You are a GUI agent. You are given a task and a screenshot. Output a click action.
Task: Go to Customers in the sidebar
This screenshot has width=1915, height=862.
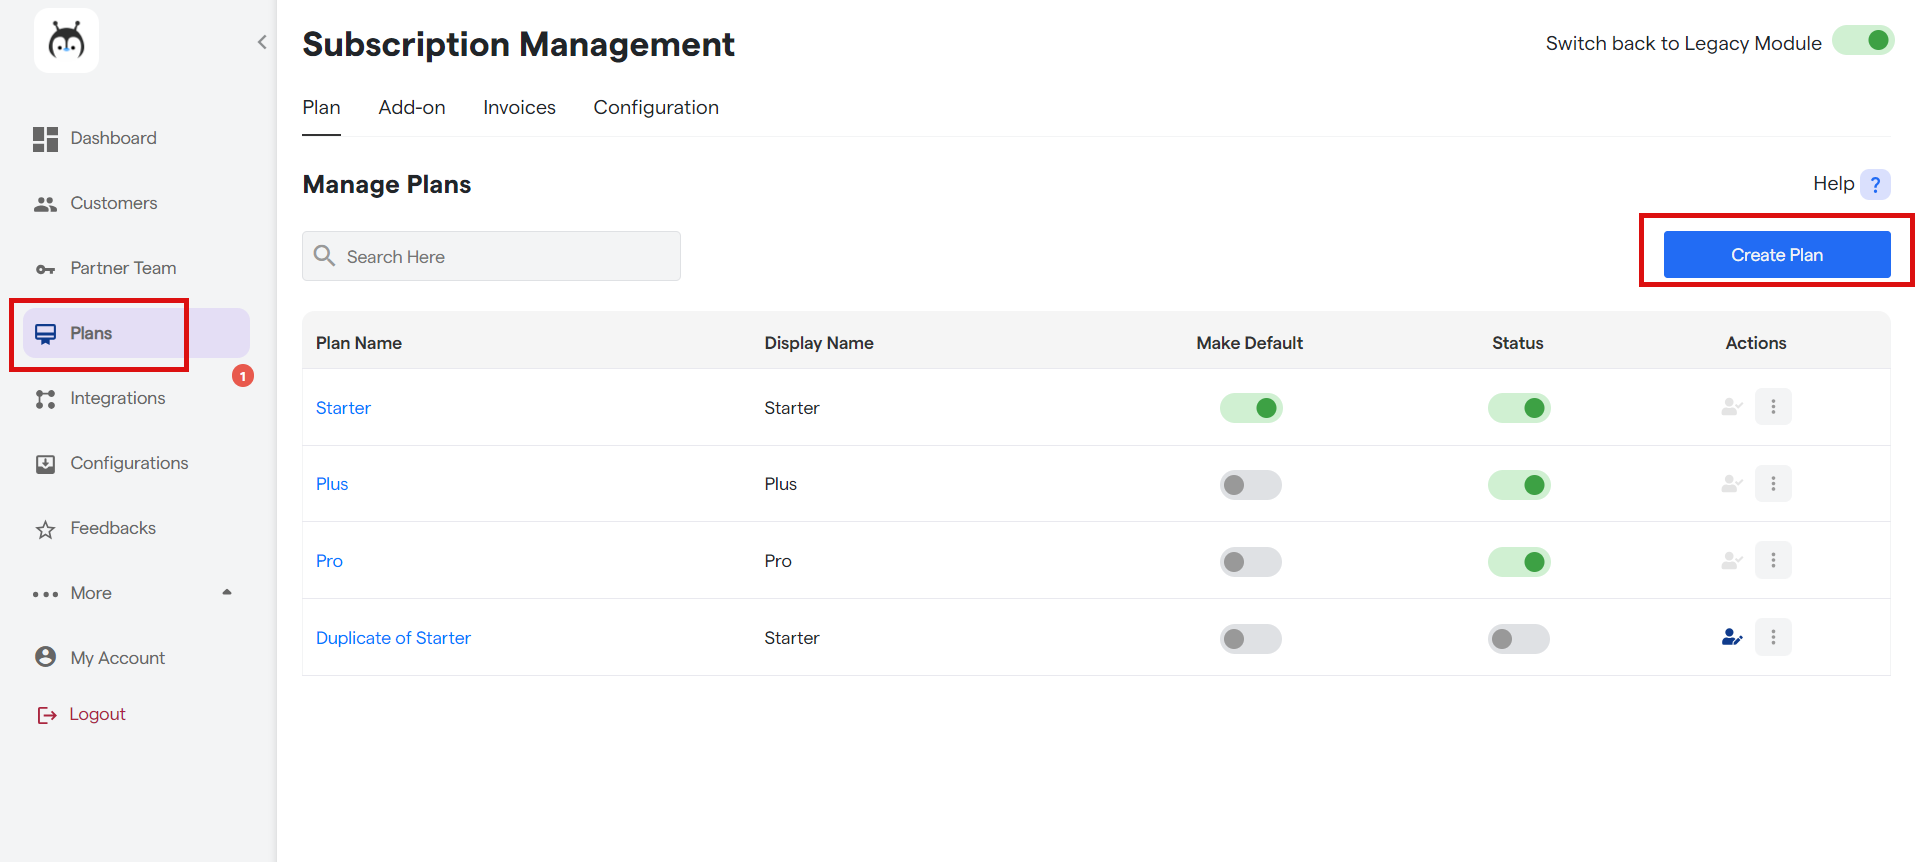[113, 203]
